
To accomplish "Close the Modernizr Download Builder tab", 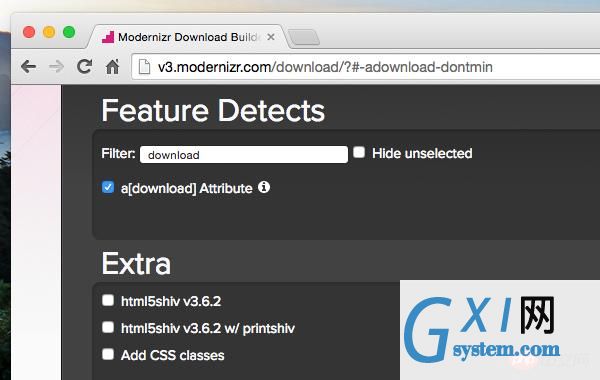I will click(x=271, y=37).
